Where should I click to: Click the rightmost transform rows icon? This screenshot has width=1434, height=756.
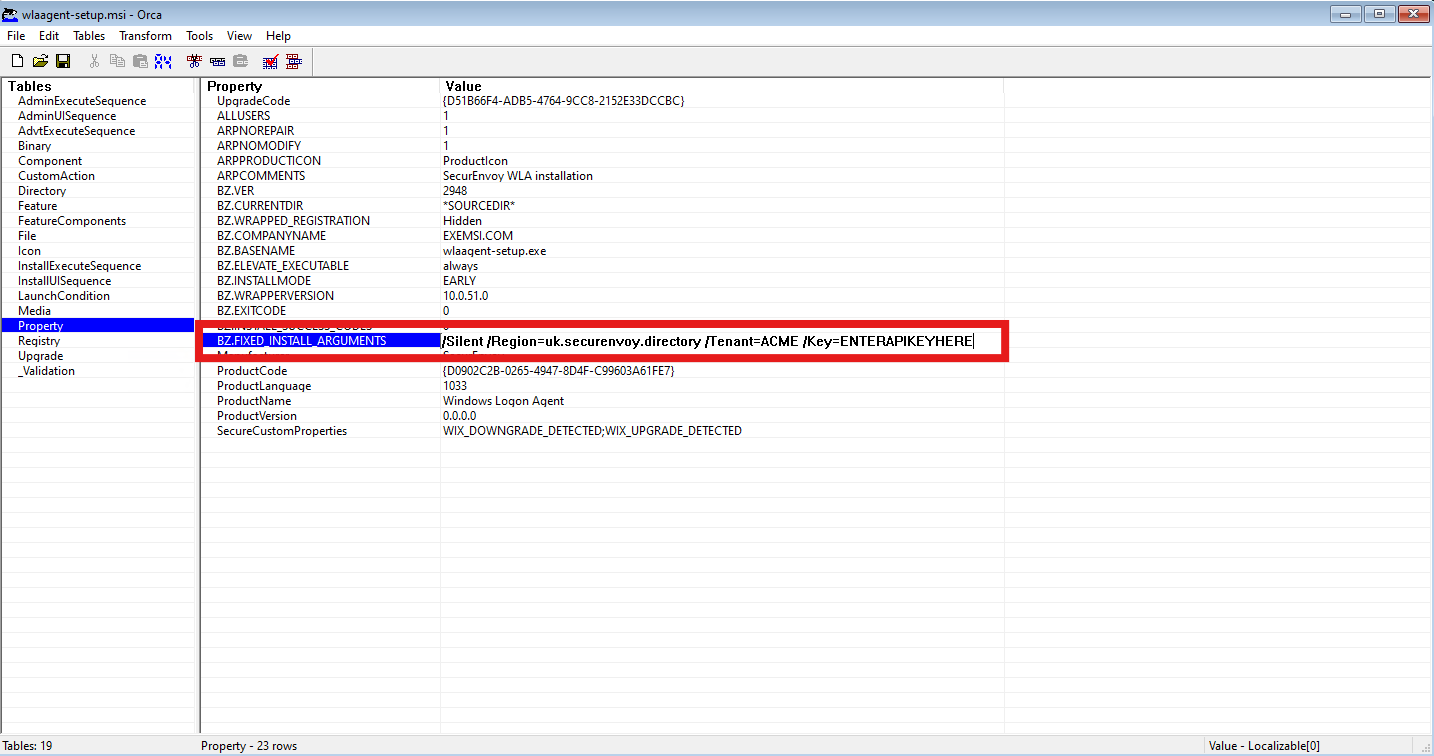pyautogui.click(x=294, y=60)
